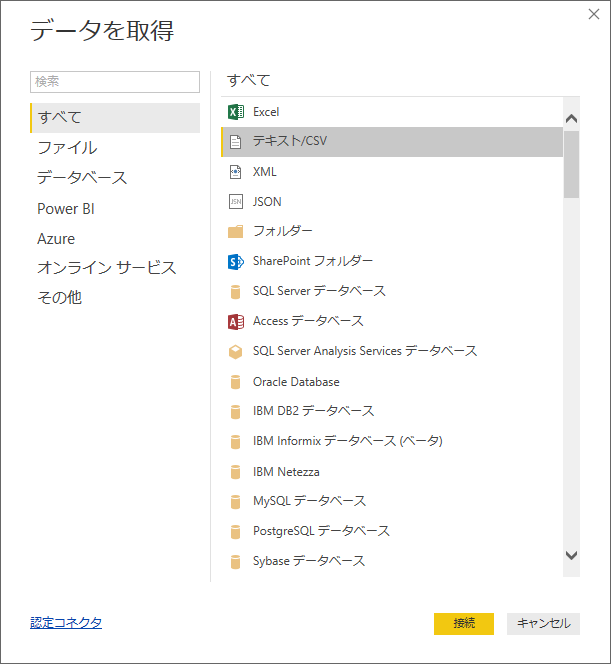The height and width of the screenshot is (664, 611).
Task: Click the Oracle Database cylinder icon
Action: pyautogui.click(x=235, y=382)
